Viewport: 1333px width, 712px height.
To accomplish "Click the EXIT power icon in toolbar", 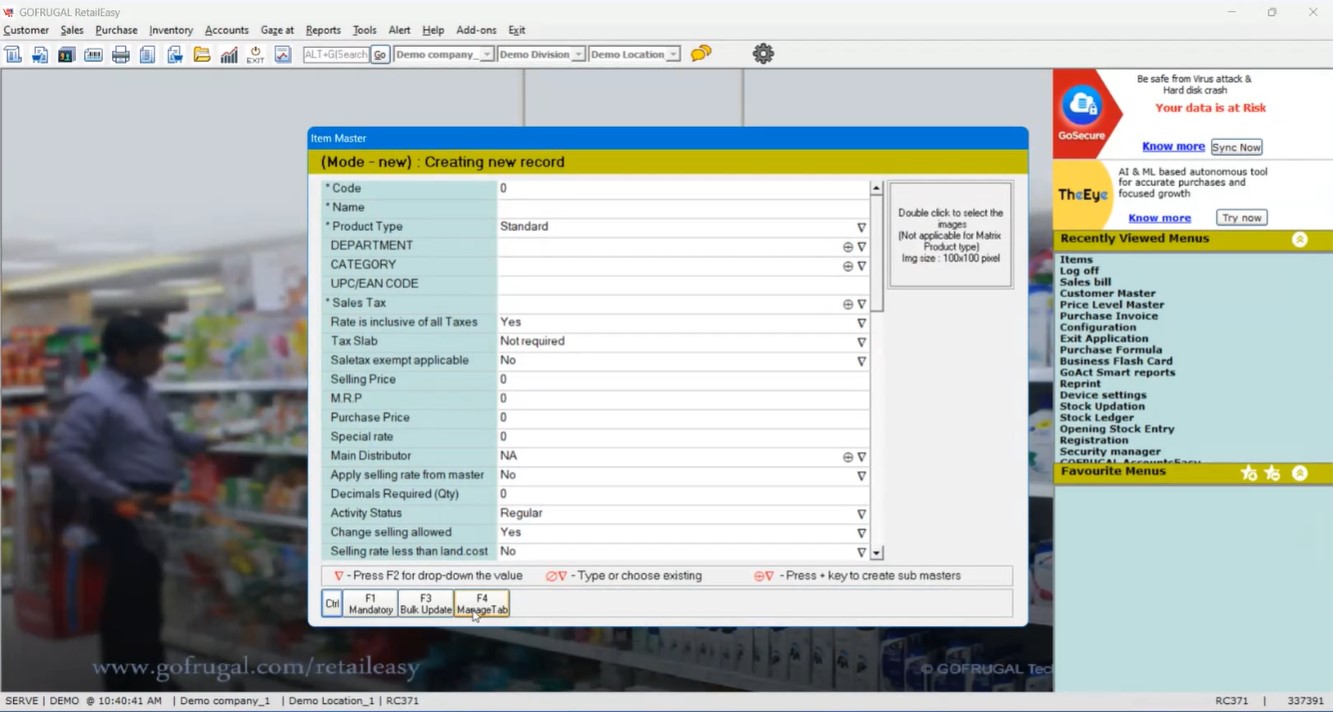I will (255, 55).
